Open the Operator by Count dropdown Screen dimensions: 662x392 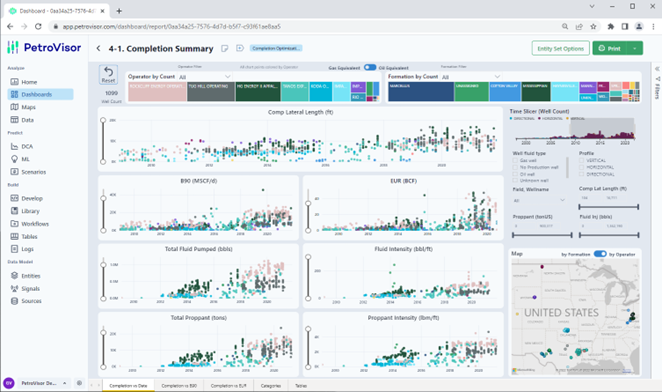(205, 76)
